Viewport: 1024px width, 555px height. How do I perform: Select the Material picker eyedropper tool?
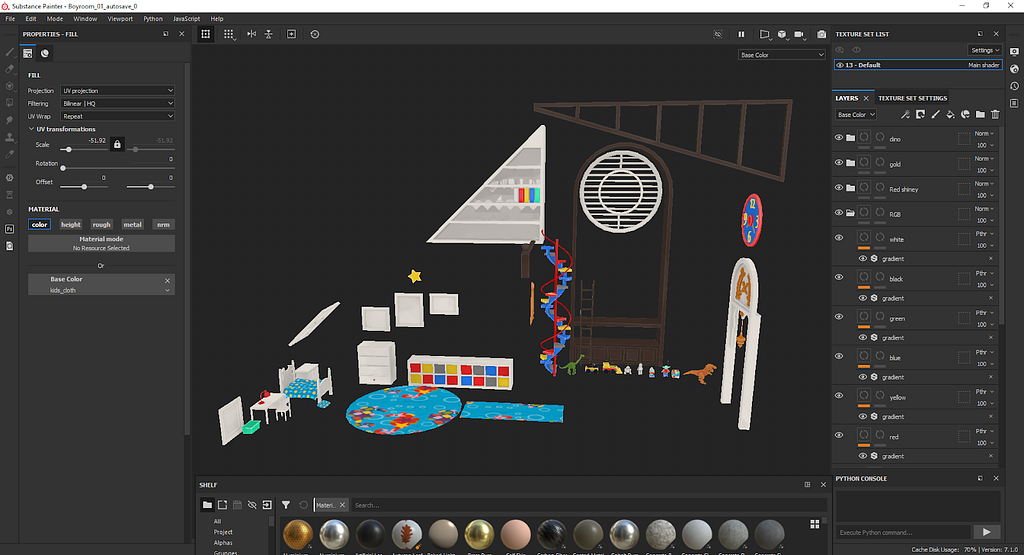[9, 154]
